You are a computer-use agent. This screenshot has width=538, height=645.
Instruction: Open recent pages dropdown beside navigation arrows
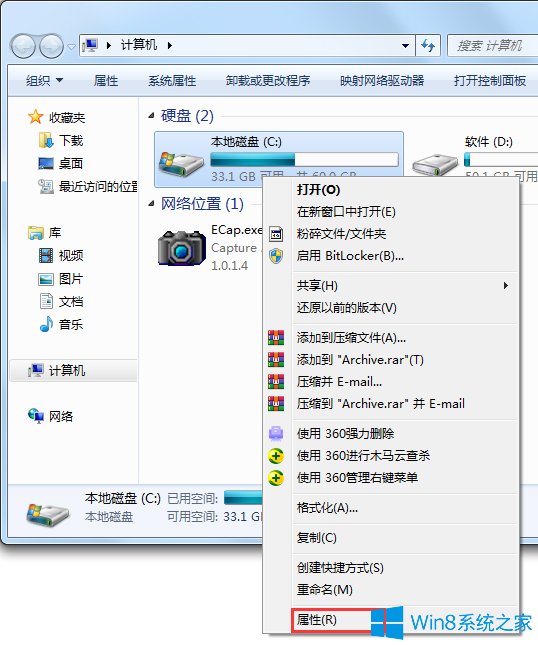pos(71,46)
